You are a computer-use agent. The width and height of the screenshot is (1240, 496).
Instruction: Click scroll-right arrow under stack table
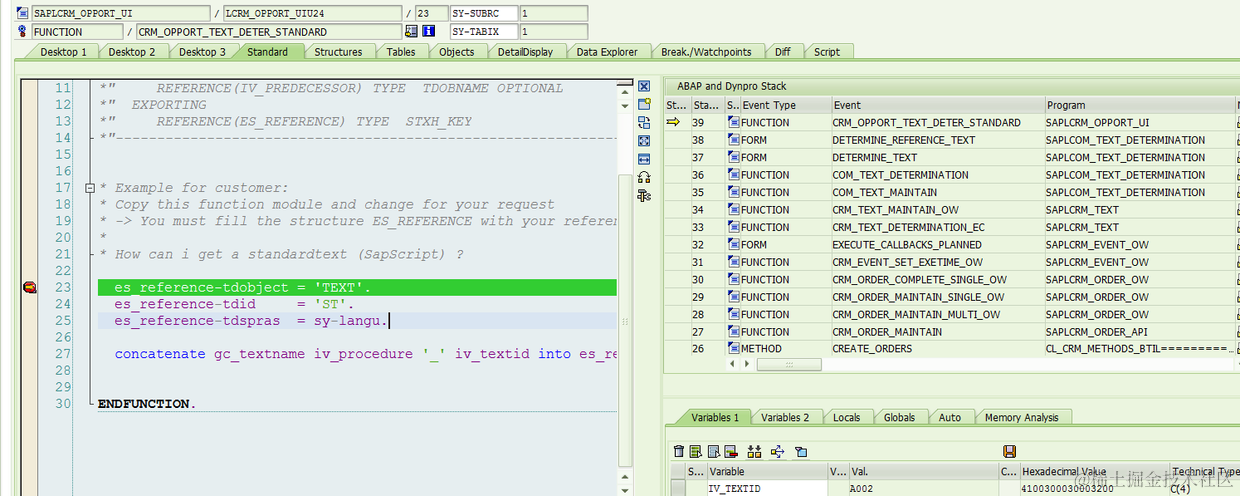pos(748,365)
